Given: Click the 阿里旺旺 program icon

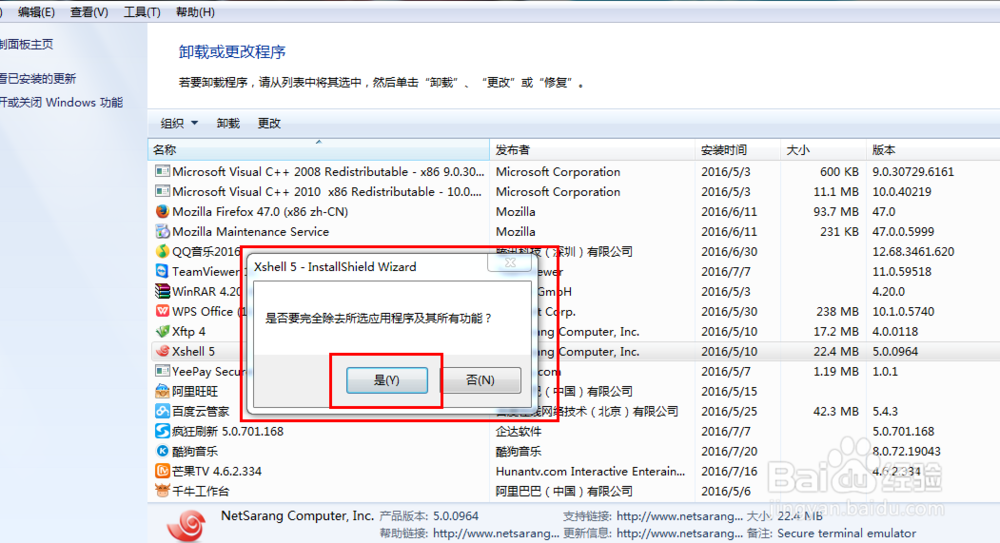Looking at the screenshot, I should tap(162, 391).
